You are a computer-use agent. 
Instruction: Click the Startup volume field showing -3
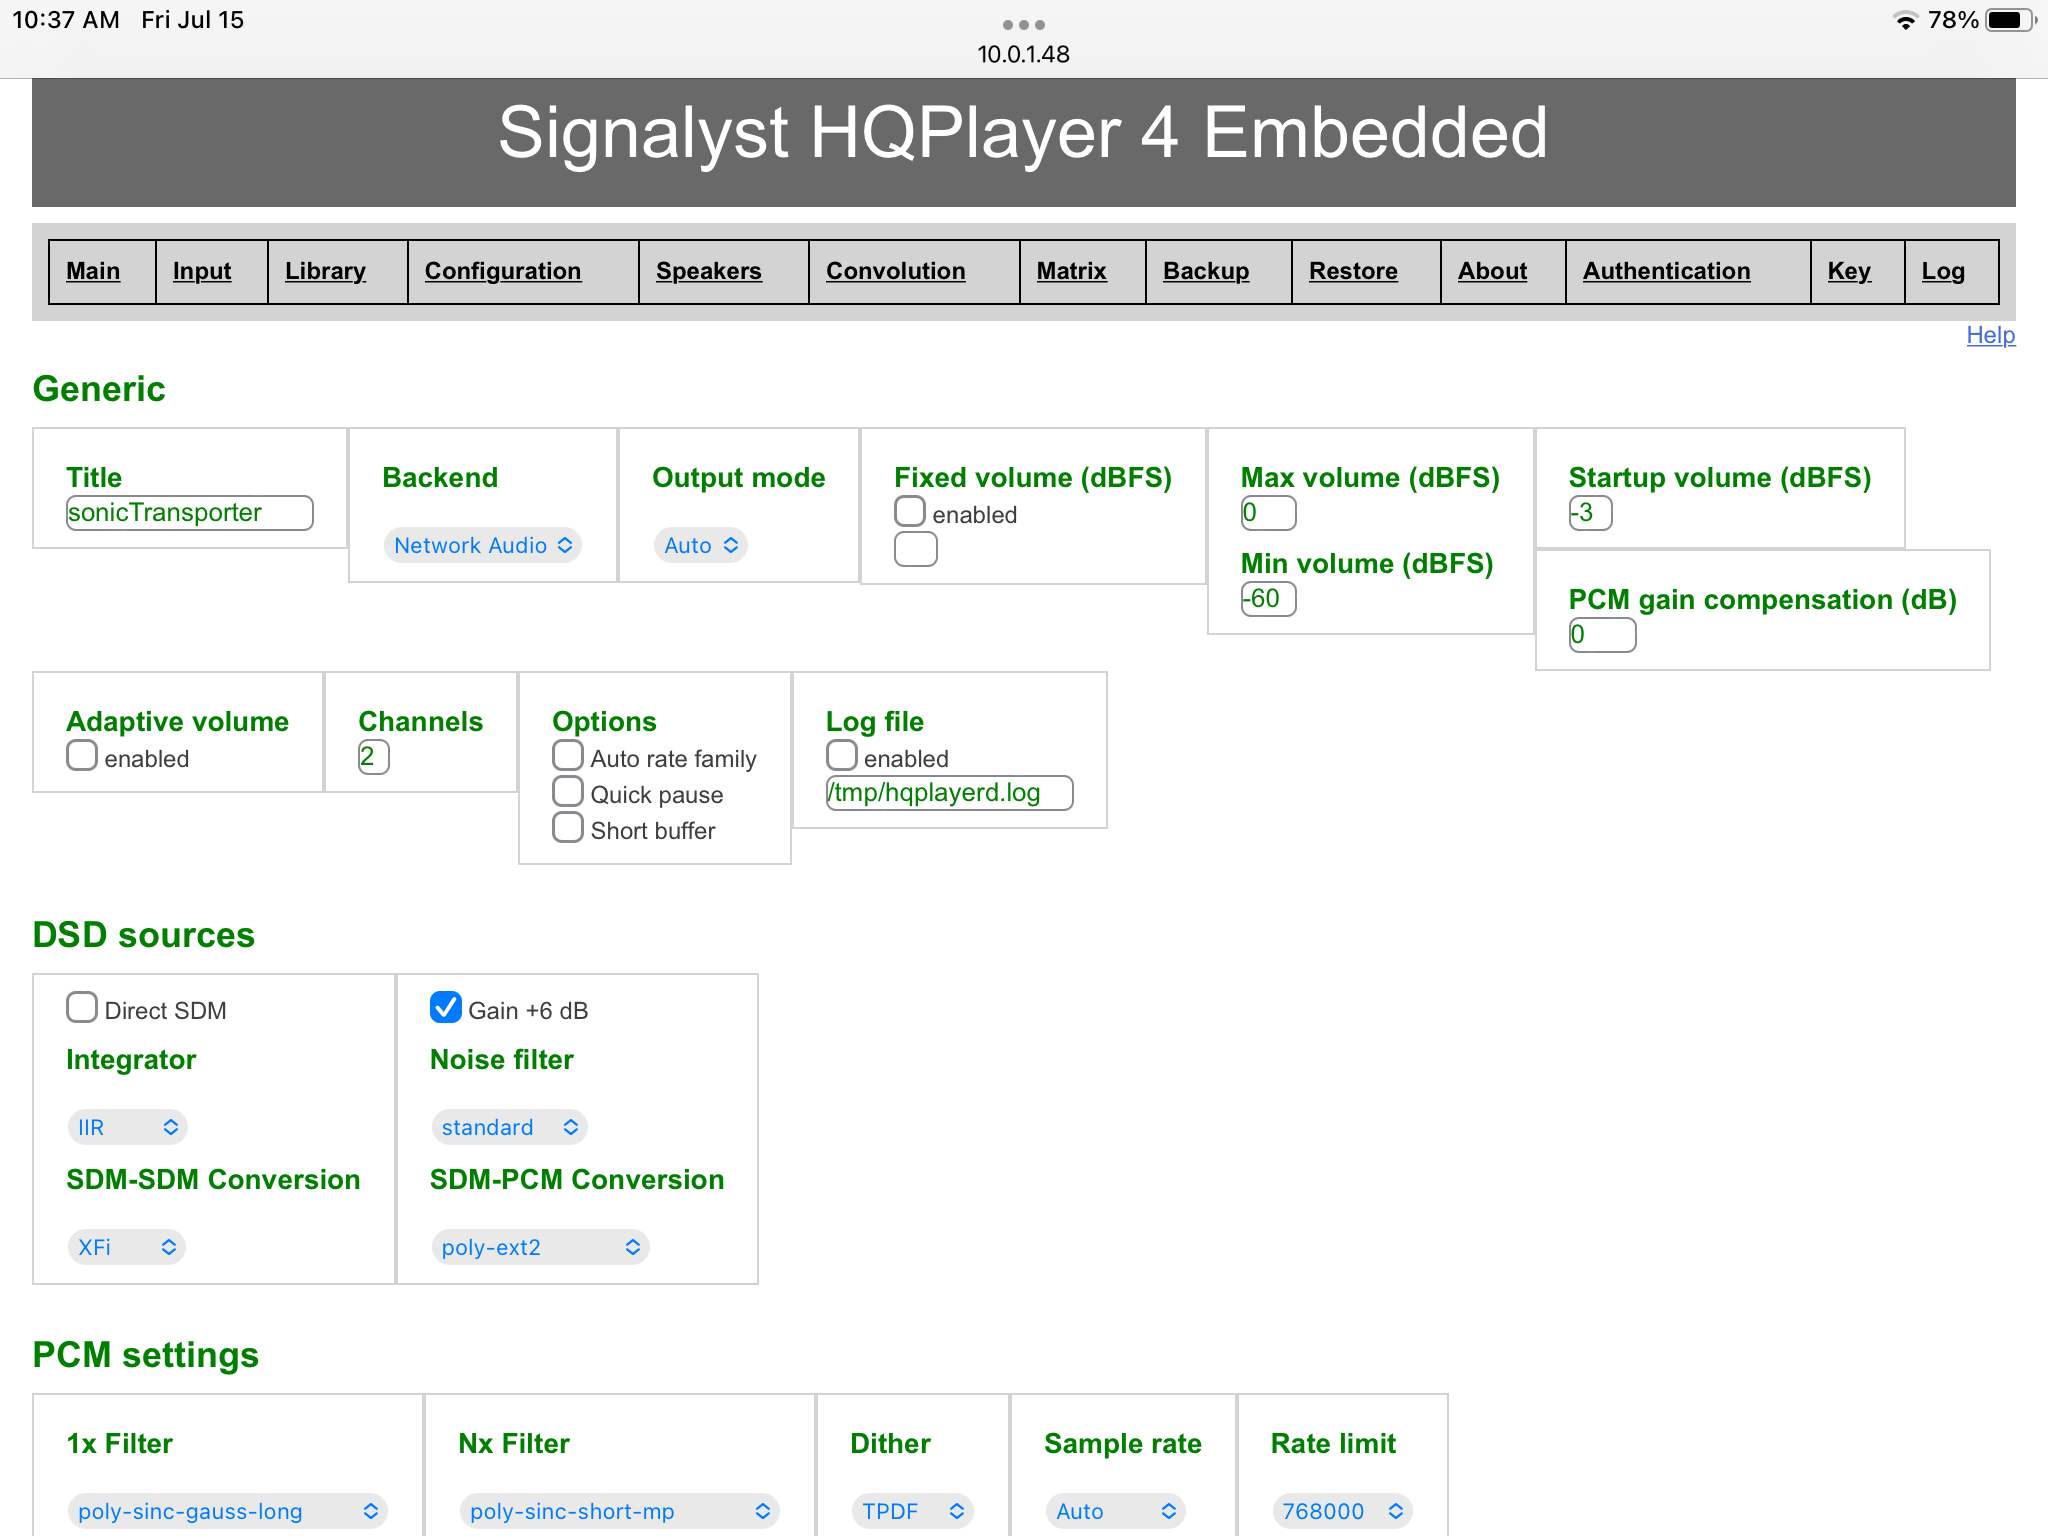1590,513
